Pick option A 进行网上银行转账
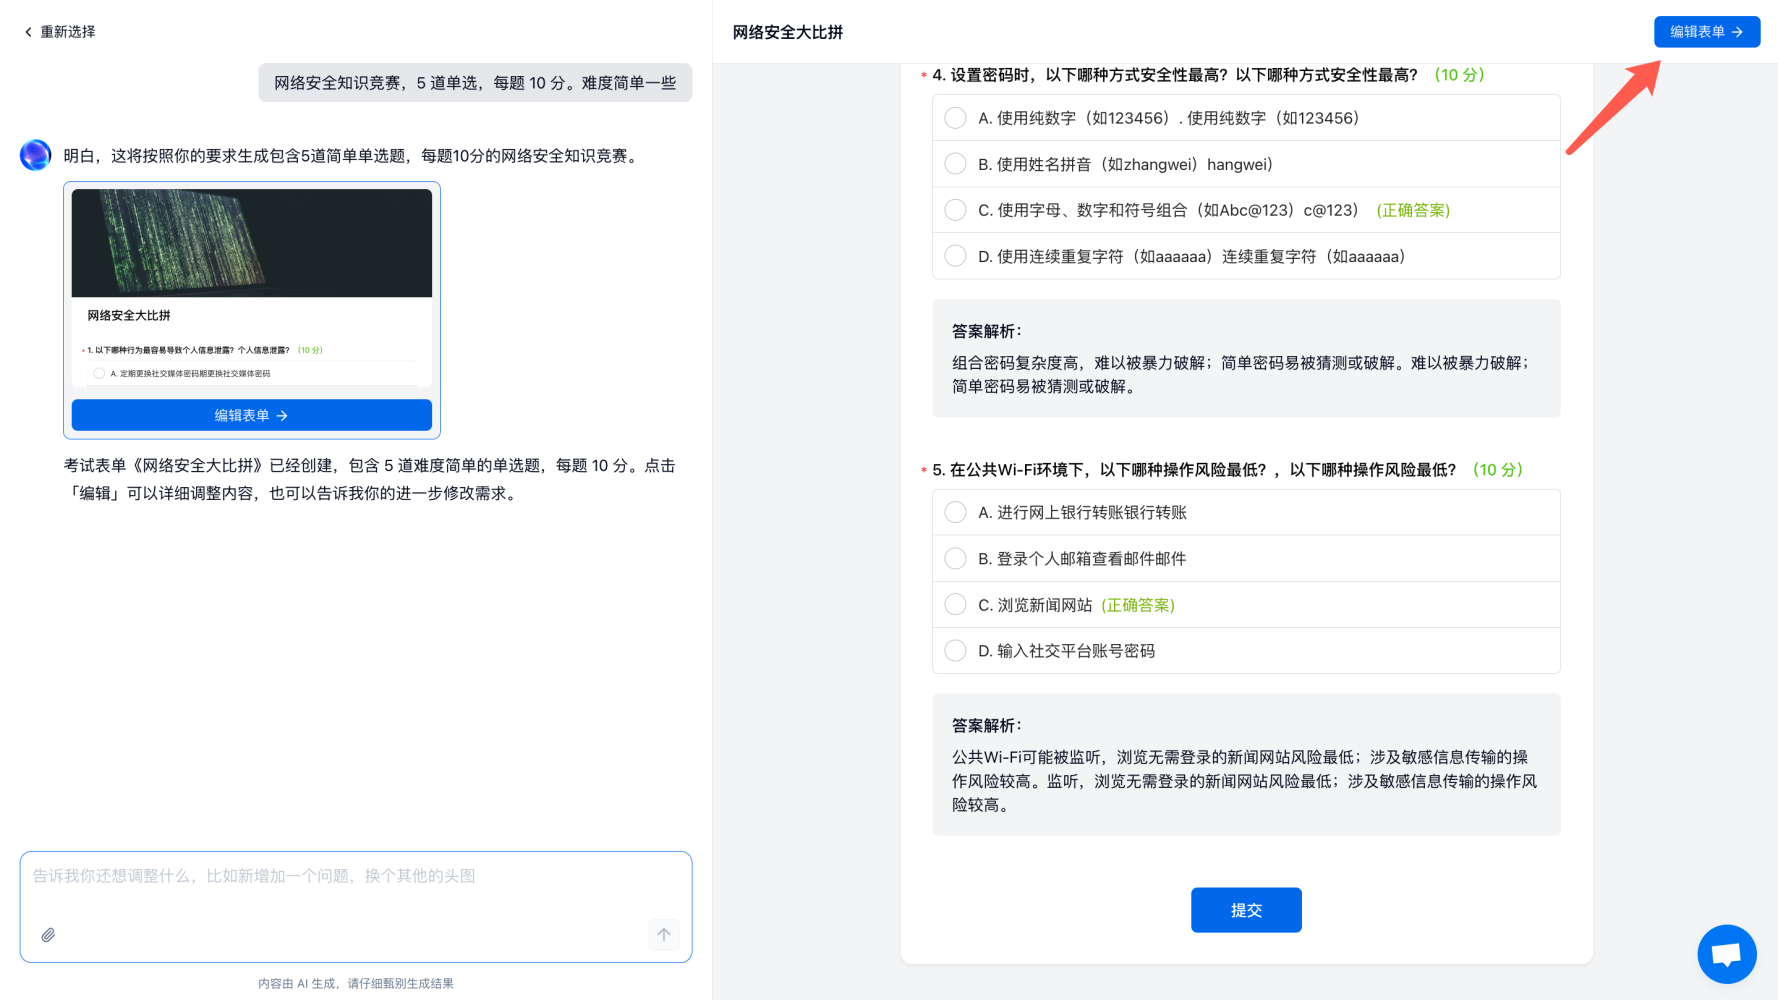The height and width of the screenshot is (1000, 1778). point(956,512)
